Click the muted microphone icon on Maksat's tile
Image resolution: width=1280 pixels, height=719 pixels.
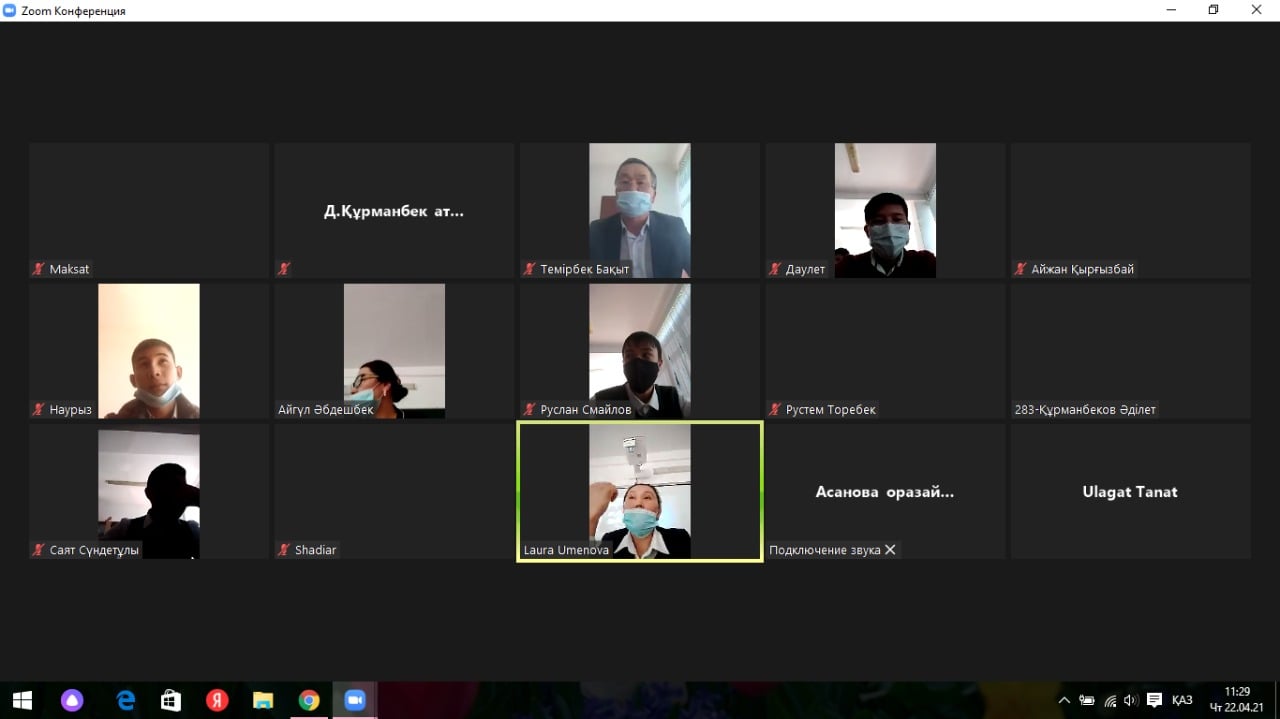[x=39, y=269]
